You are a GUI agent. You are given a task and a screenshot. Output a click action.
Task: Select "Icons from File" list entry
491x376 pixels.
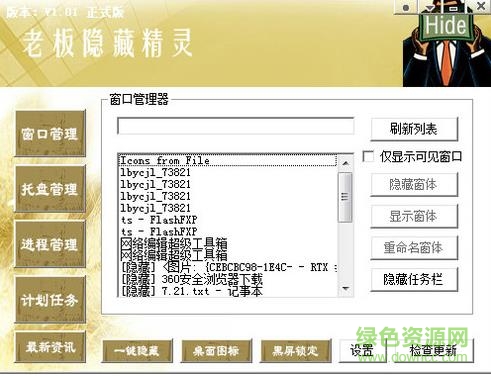pos(227,160)
